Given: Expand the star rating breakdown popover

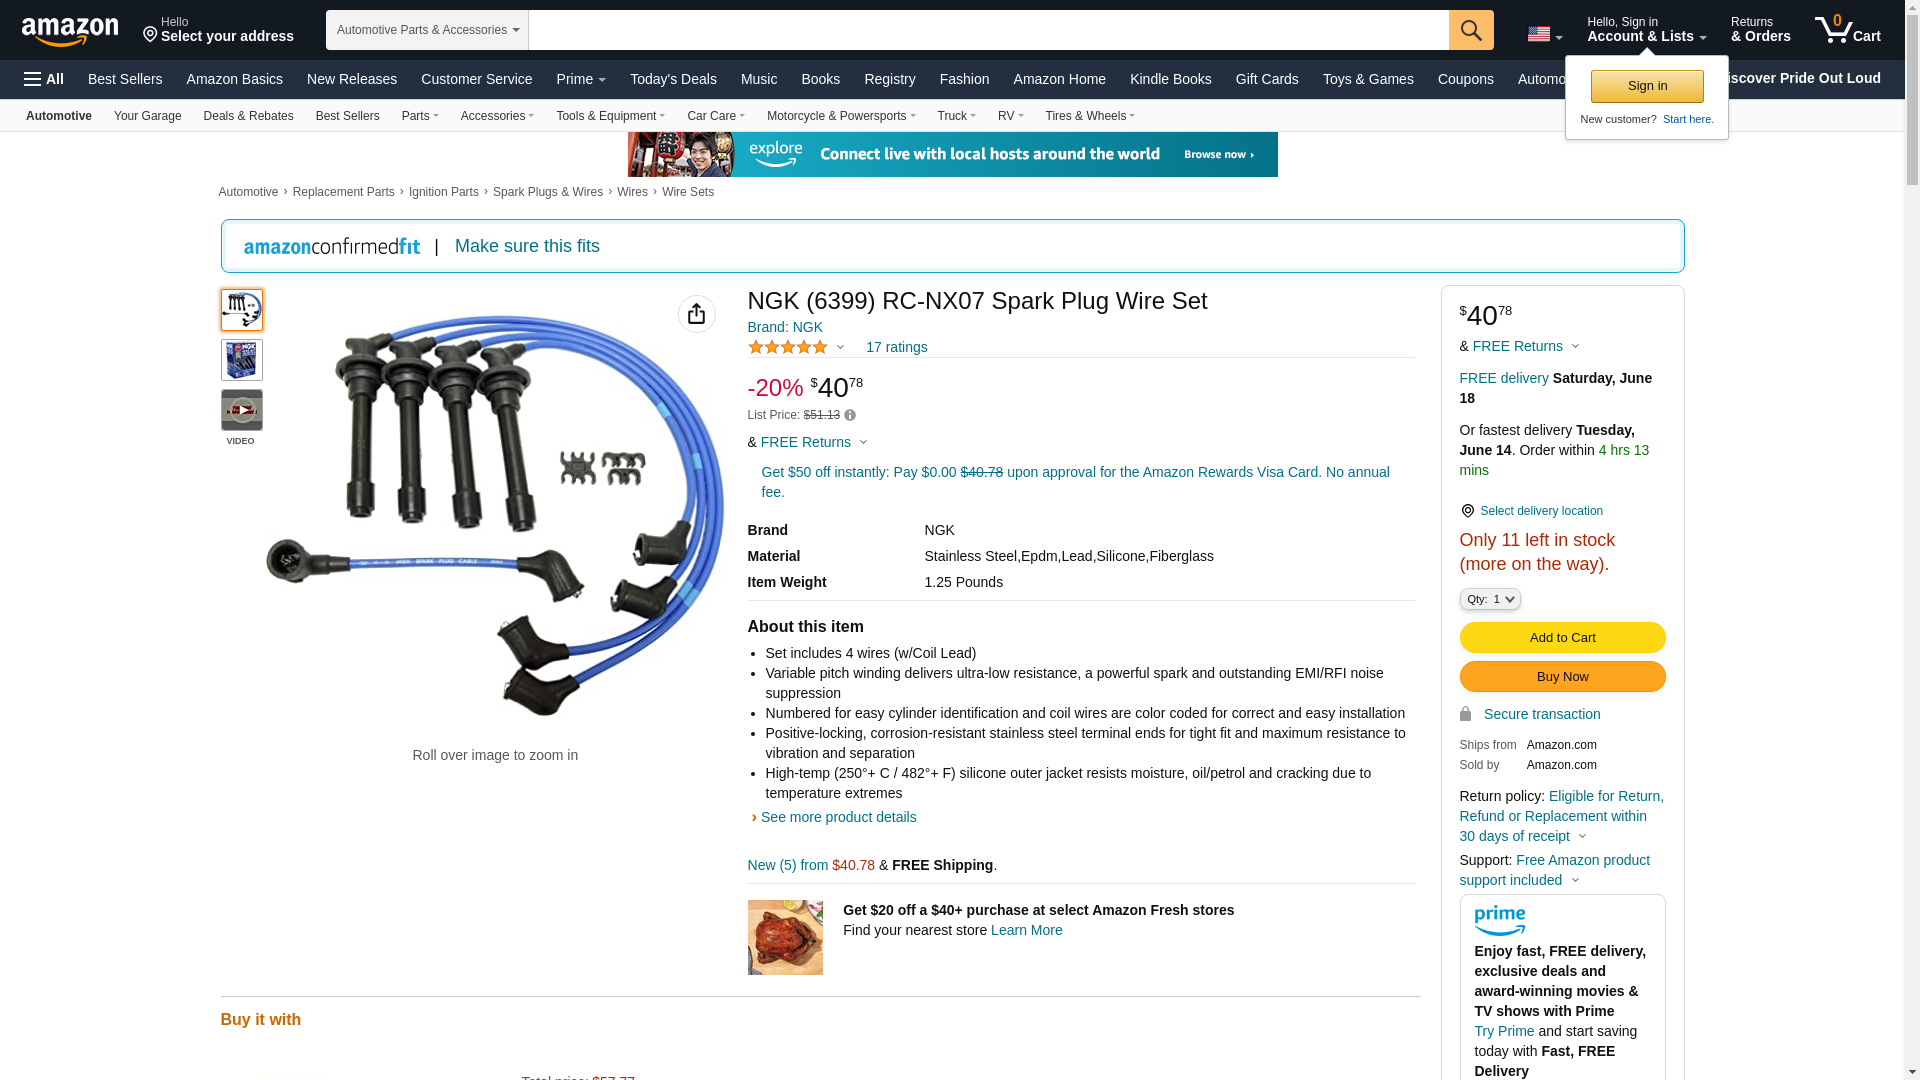Looking at the screenshot, I should (x=797, y=347).
